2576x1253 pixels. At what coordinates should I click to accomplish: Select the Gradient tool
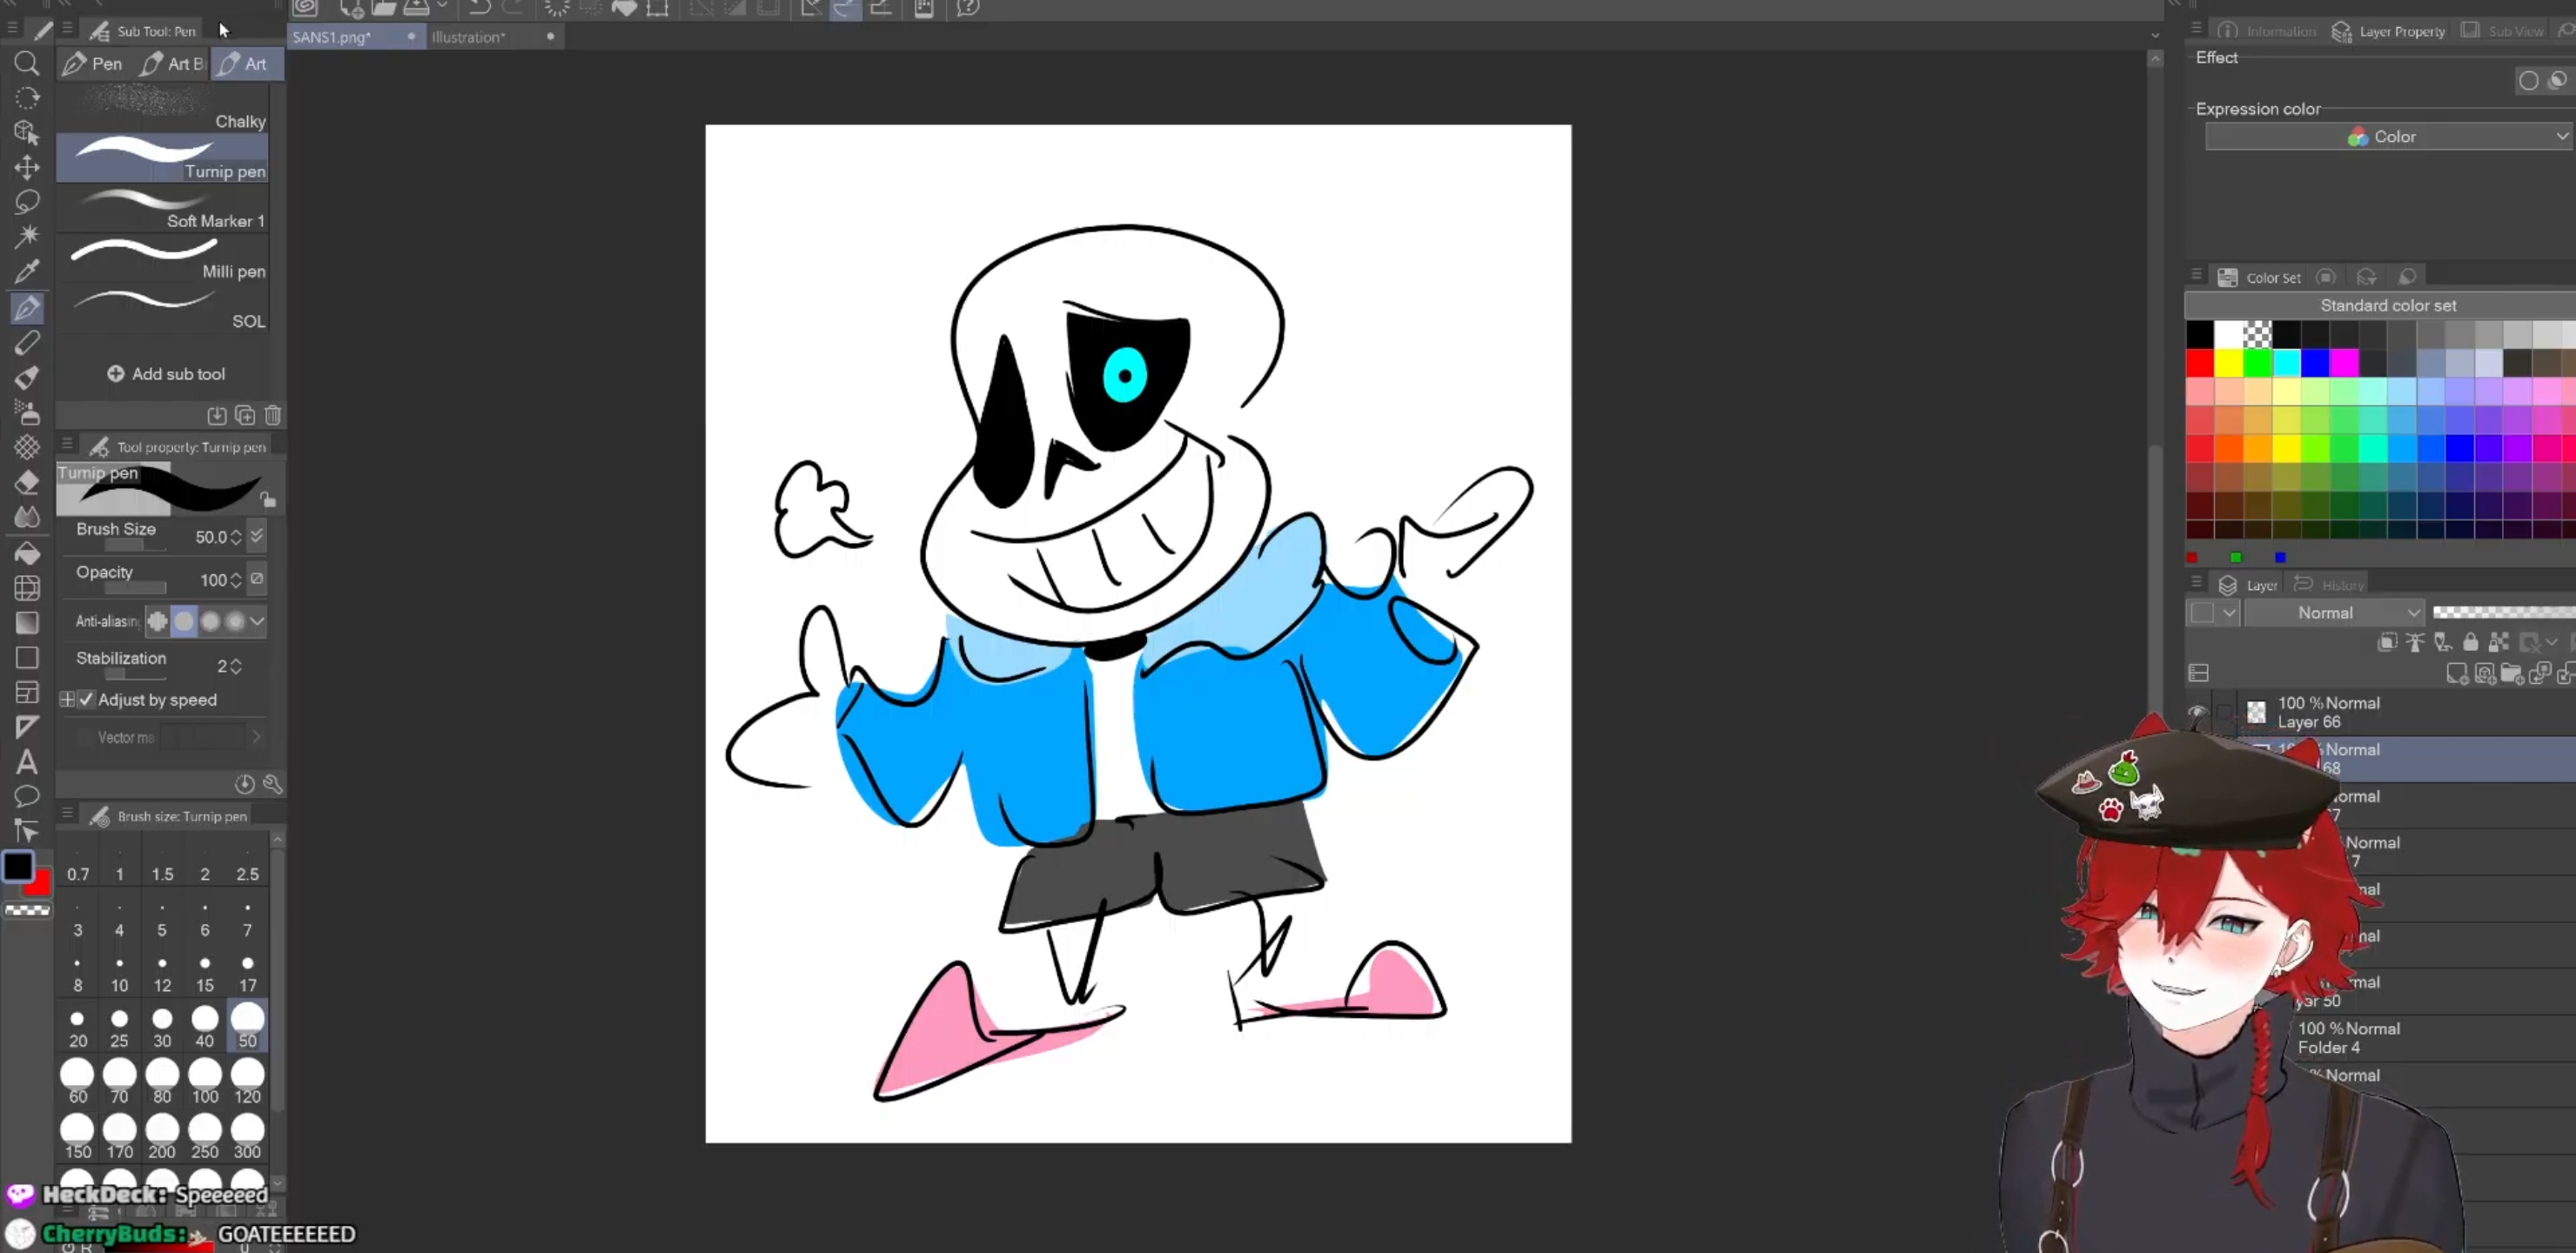point(27,622)
